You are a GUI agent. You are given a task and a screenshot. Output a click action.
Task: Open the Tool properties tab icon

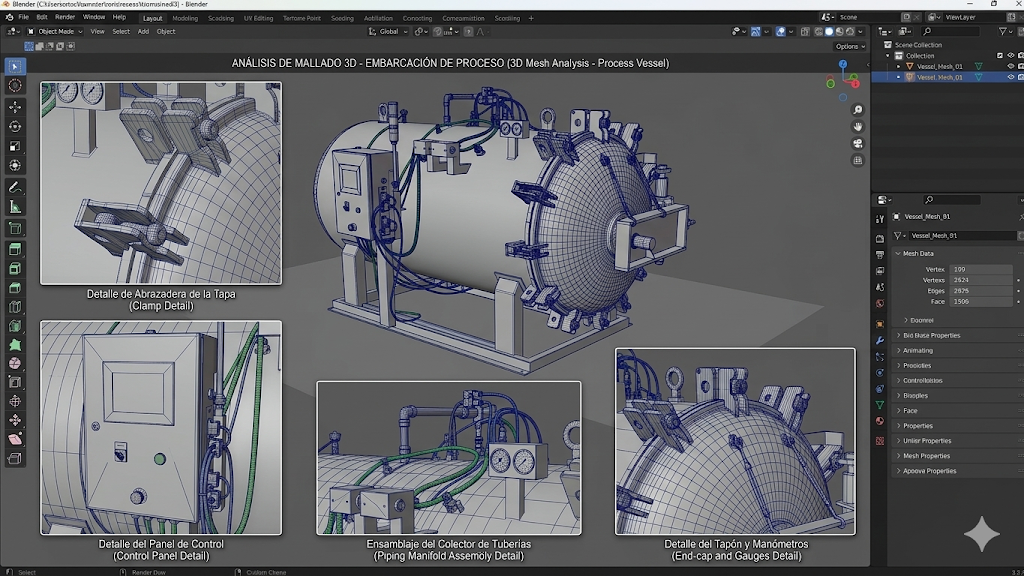pyautogui.click(x=880, y=219)
